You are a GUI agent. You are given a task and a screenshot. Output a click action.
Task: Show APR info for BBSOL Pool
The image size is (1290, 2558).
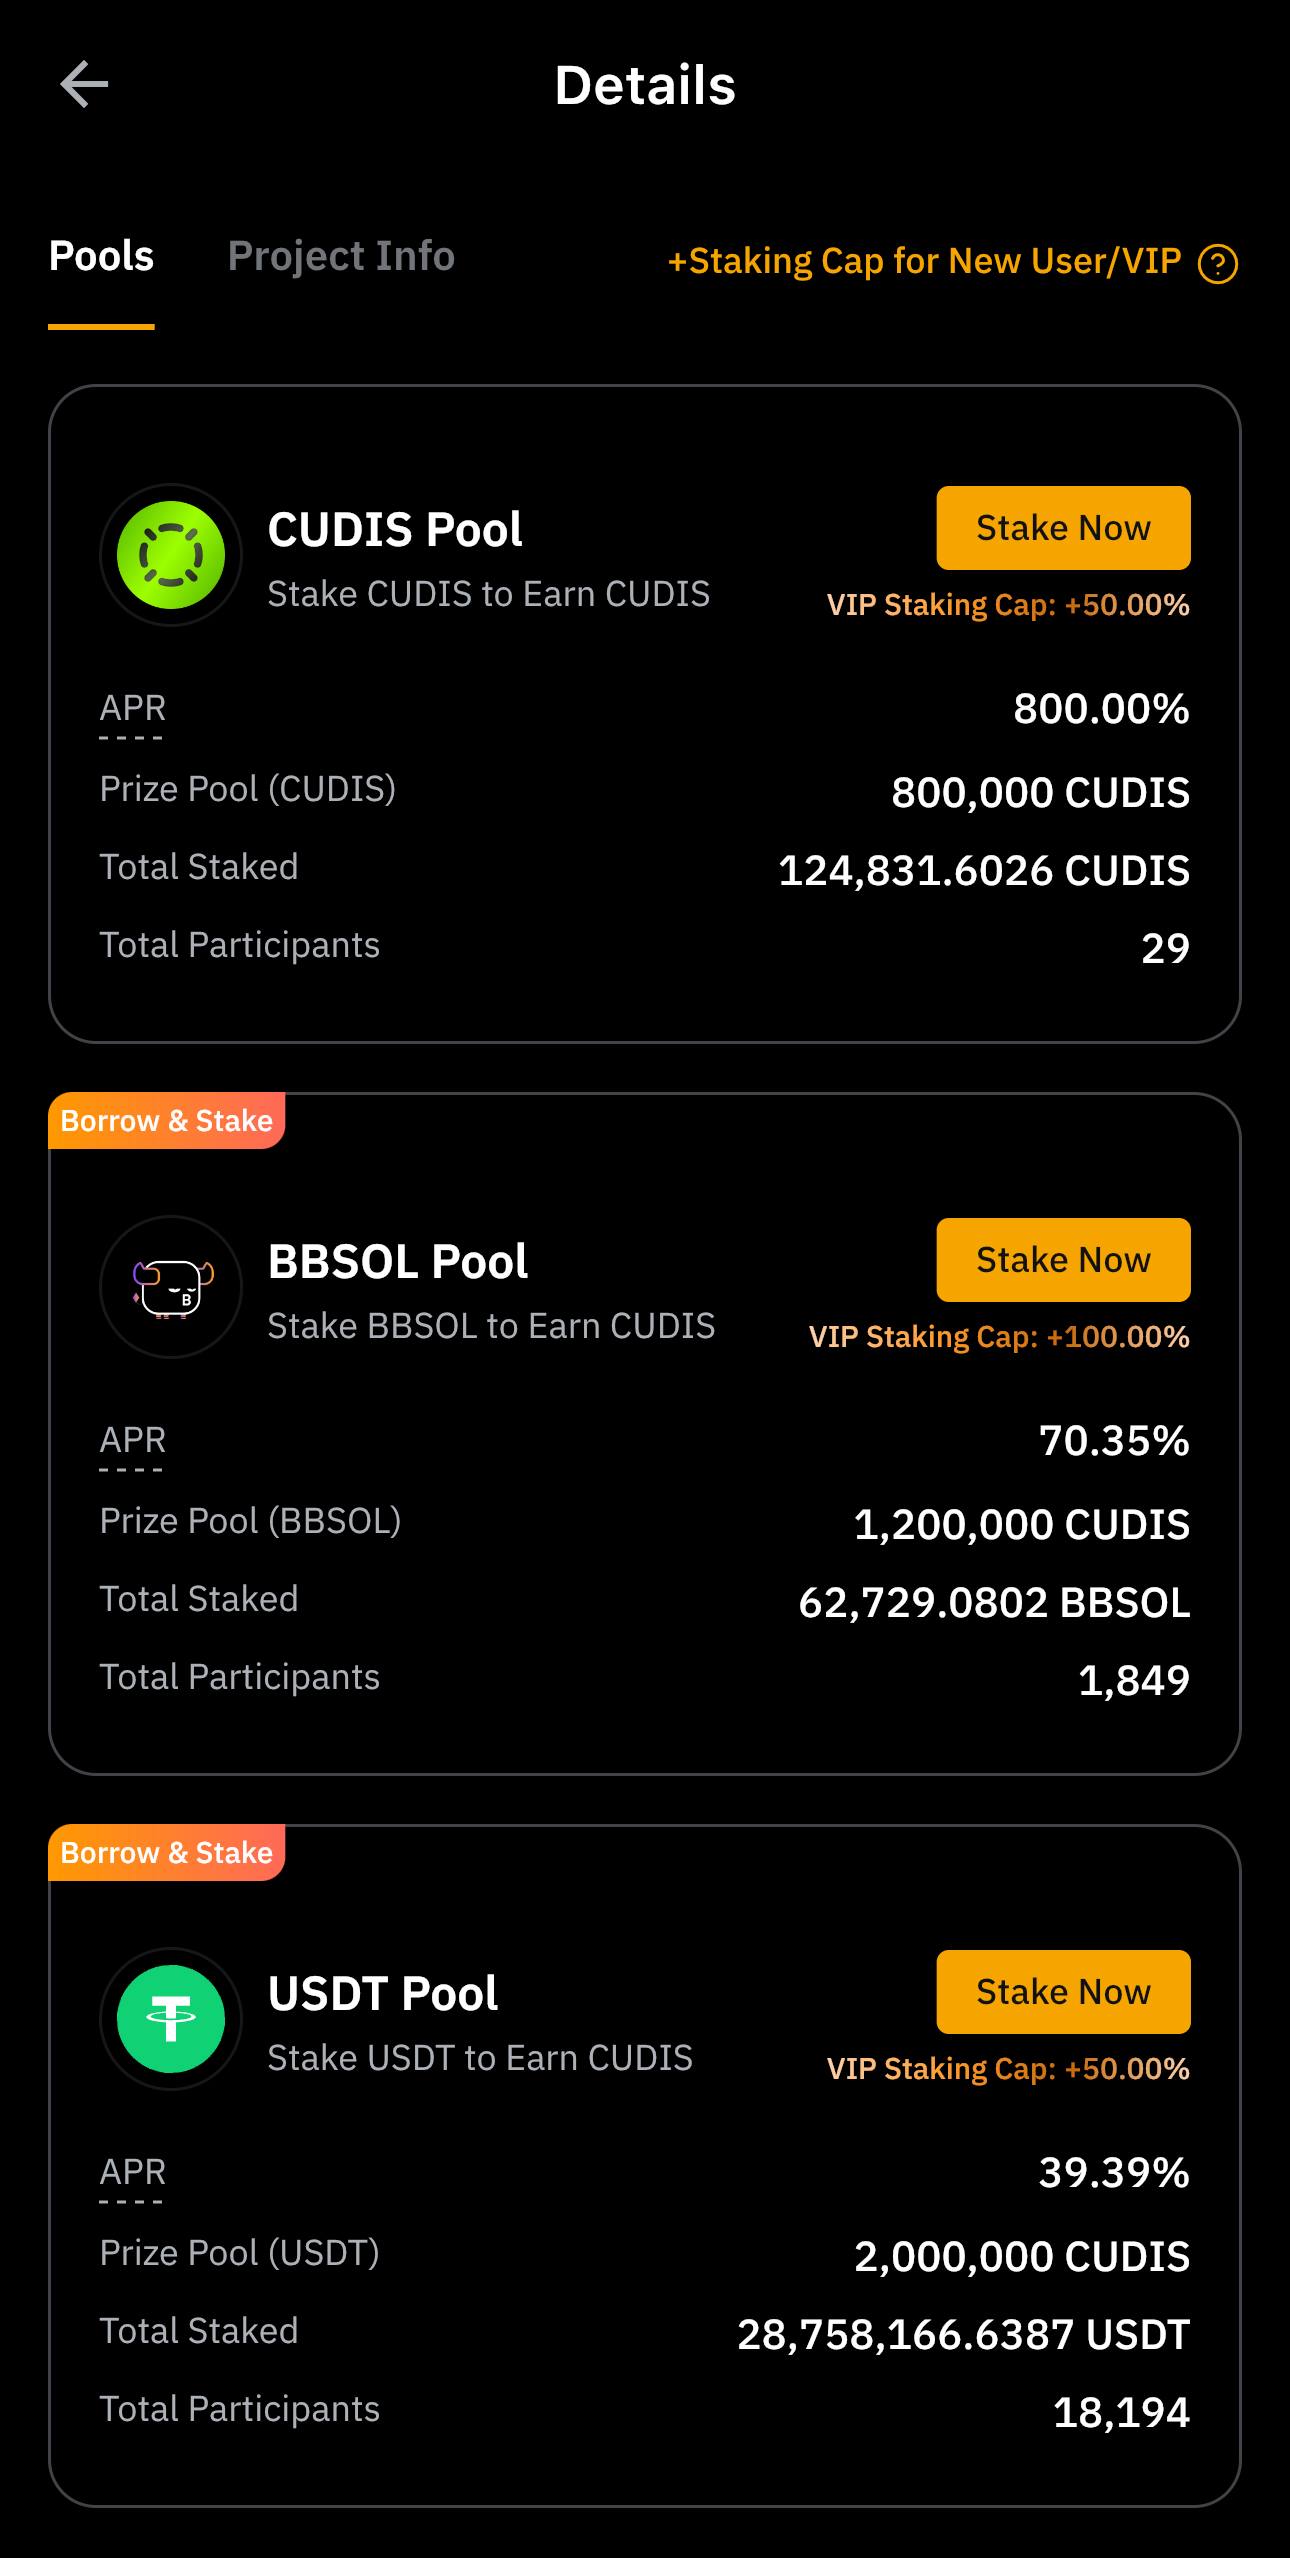[x=132, y=1442]
